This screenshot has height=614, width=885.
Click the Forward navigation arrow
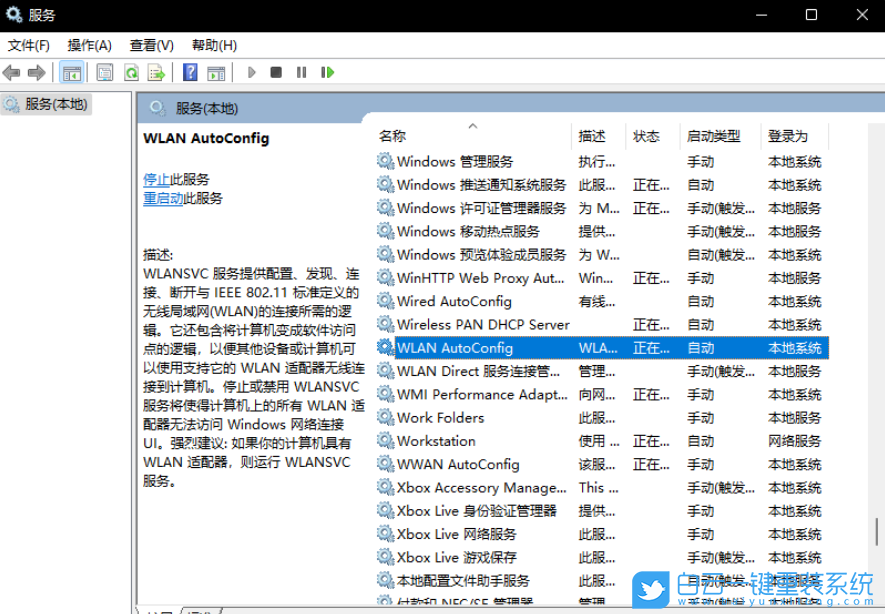click(x=37, y=72)
